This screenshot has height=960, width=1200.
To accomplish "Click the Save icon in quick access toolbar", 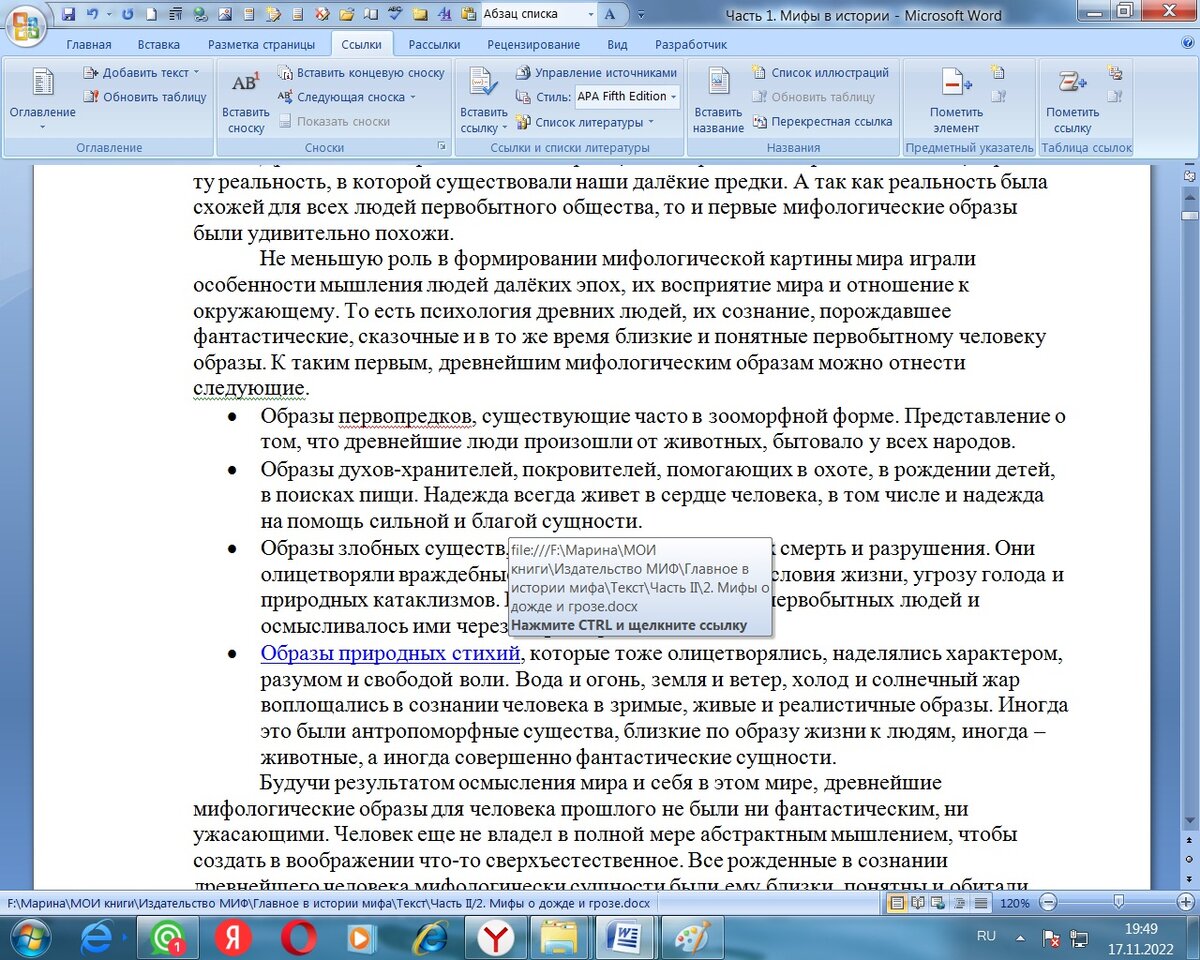I will 68,15.
